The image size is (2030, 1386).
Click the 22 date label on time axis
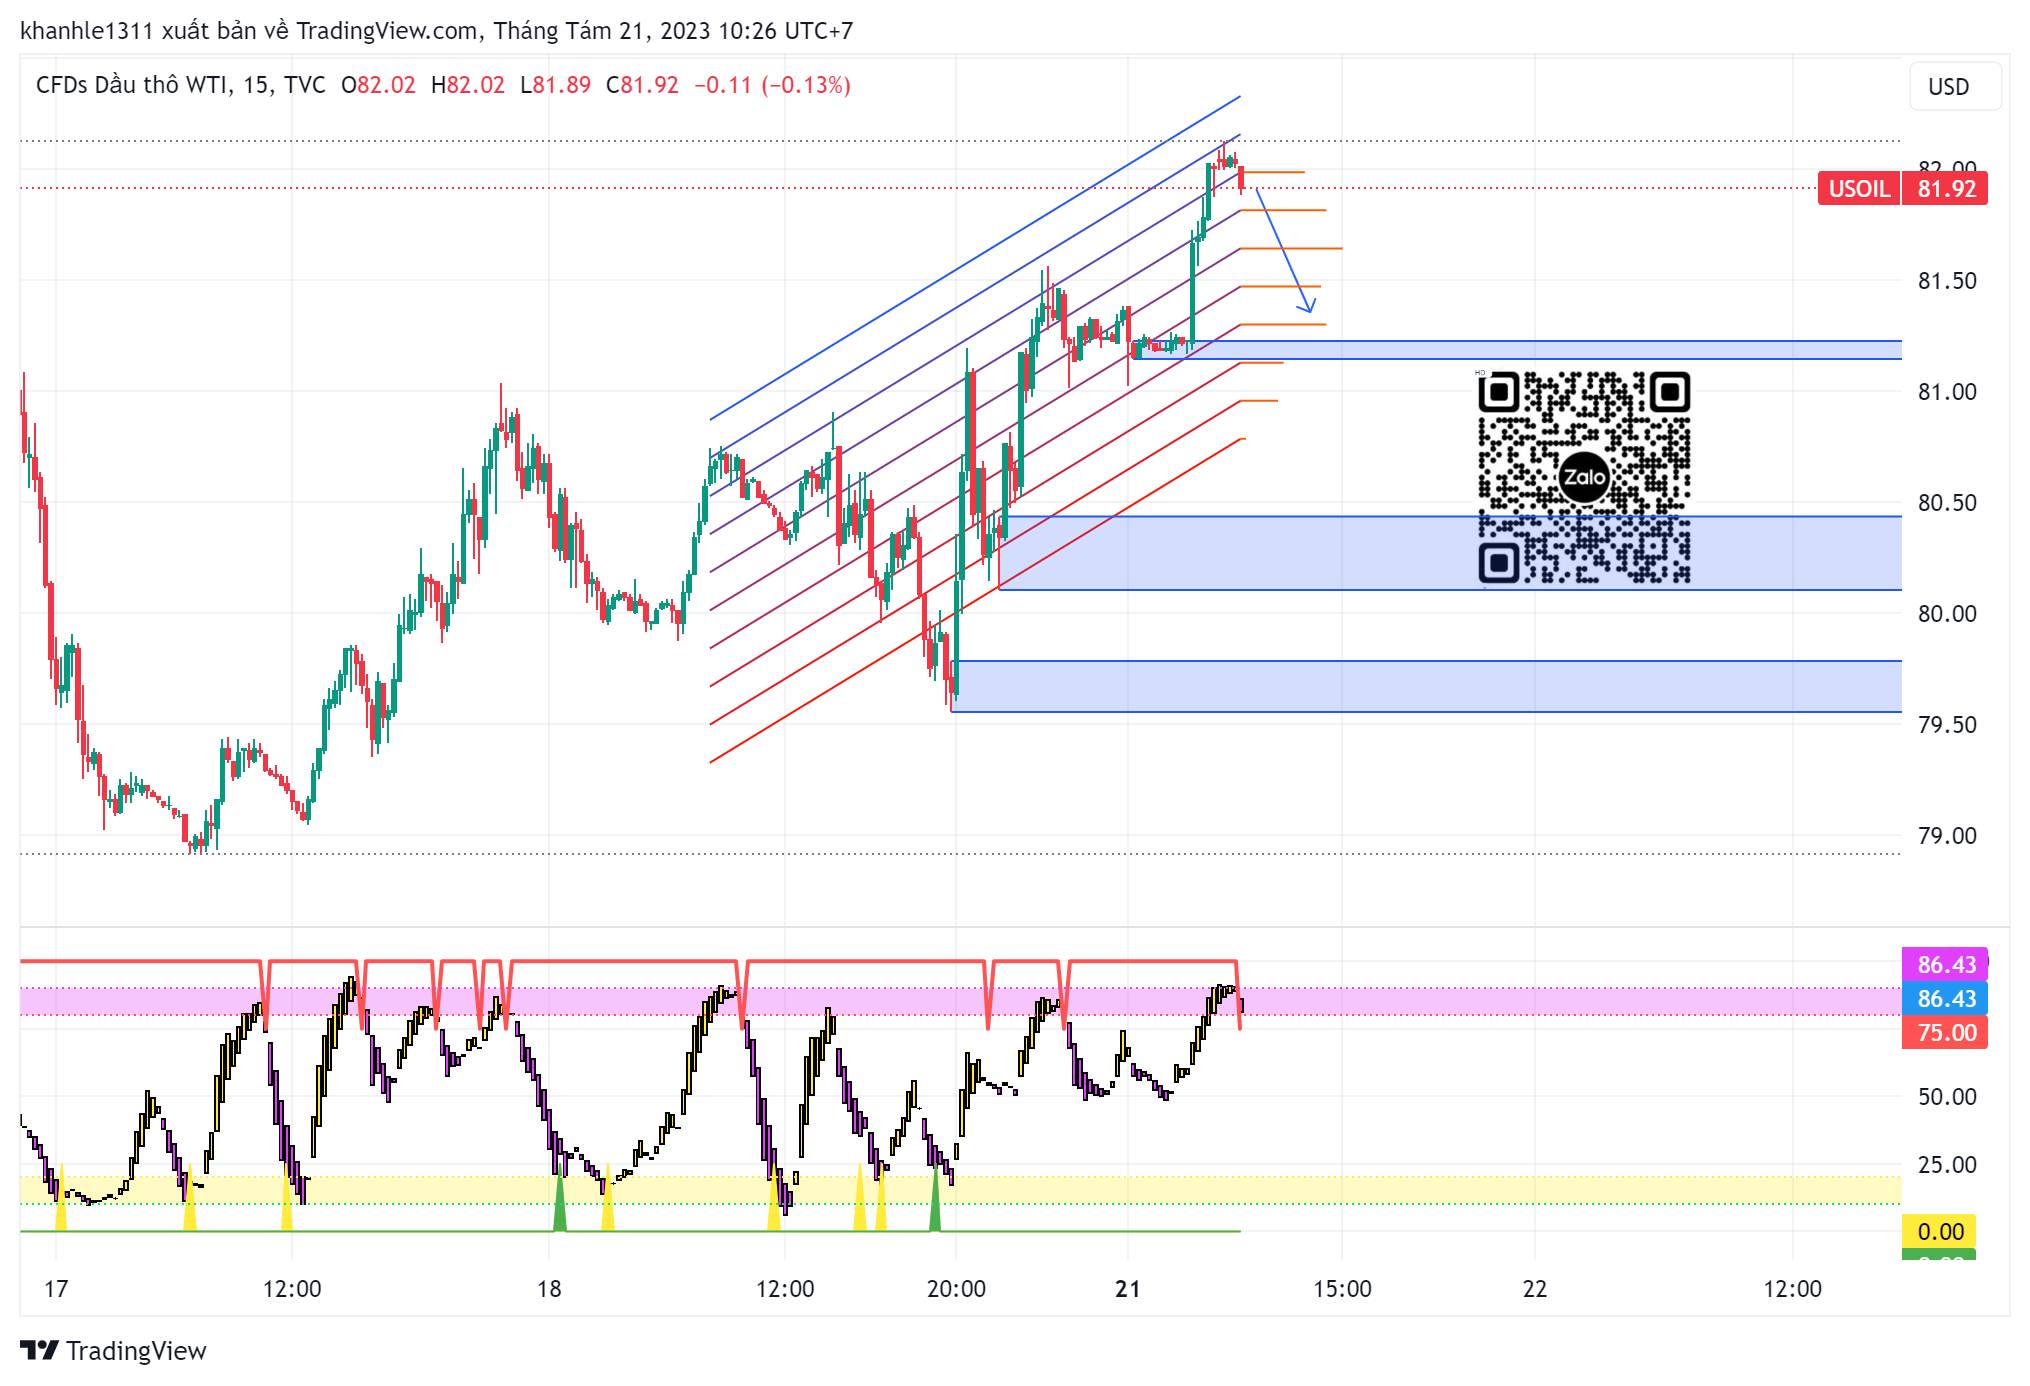(1535, 1289)
